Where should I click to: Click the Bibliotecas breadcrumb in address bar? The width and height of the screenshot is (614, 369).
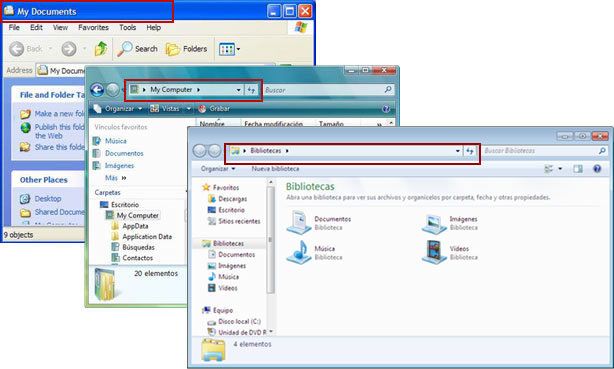click(x=266, y=151)
